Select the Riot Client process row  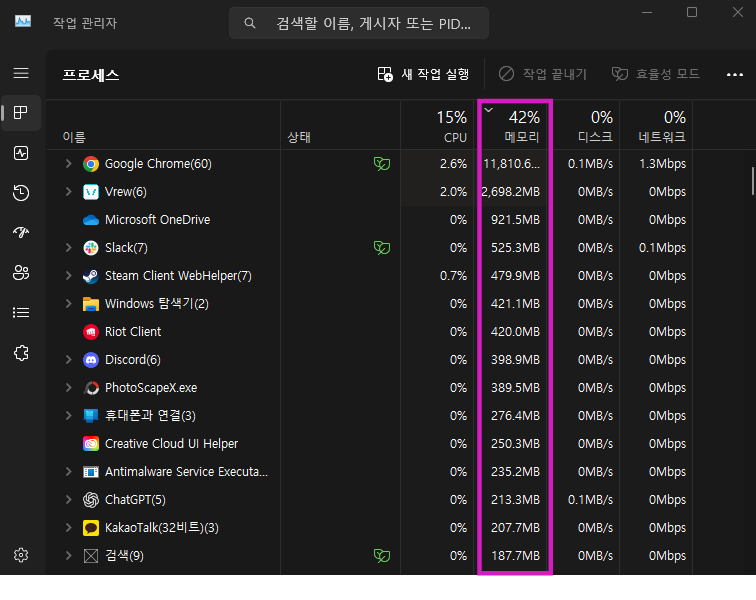click(x=370, y=332)
